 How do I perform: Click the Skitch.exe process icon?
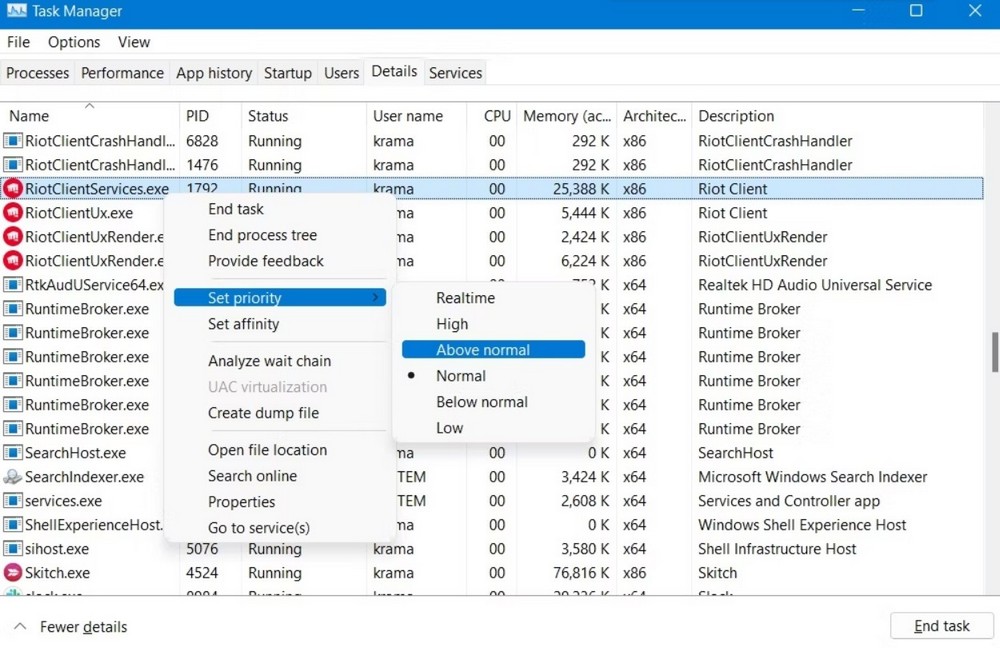(x=13, y=573)
